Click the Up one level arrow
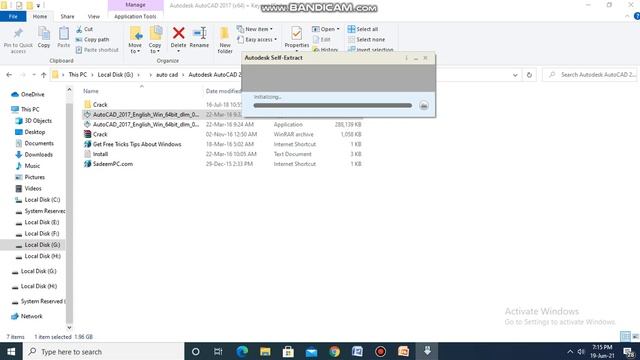 click(x=44, y=75)
